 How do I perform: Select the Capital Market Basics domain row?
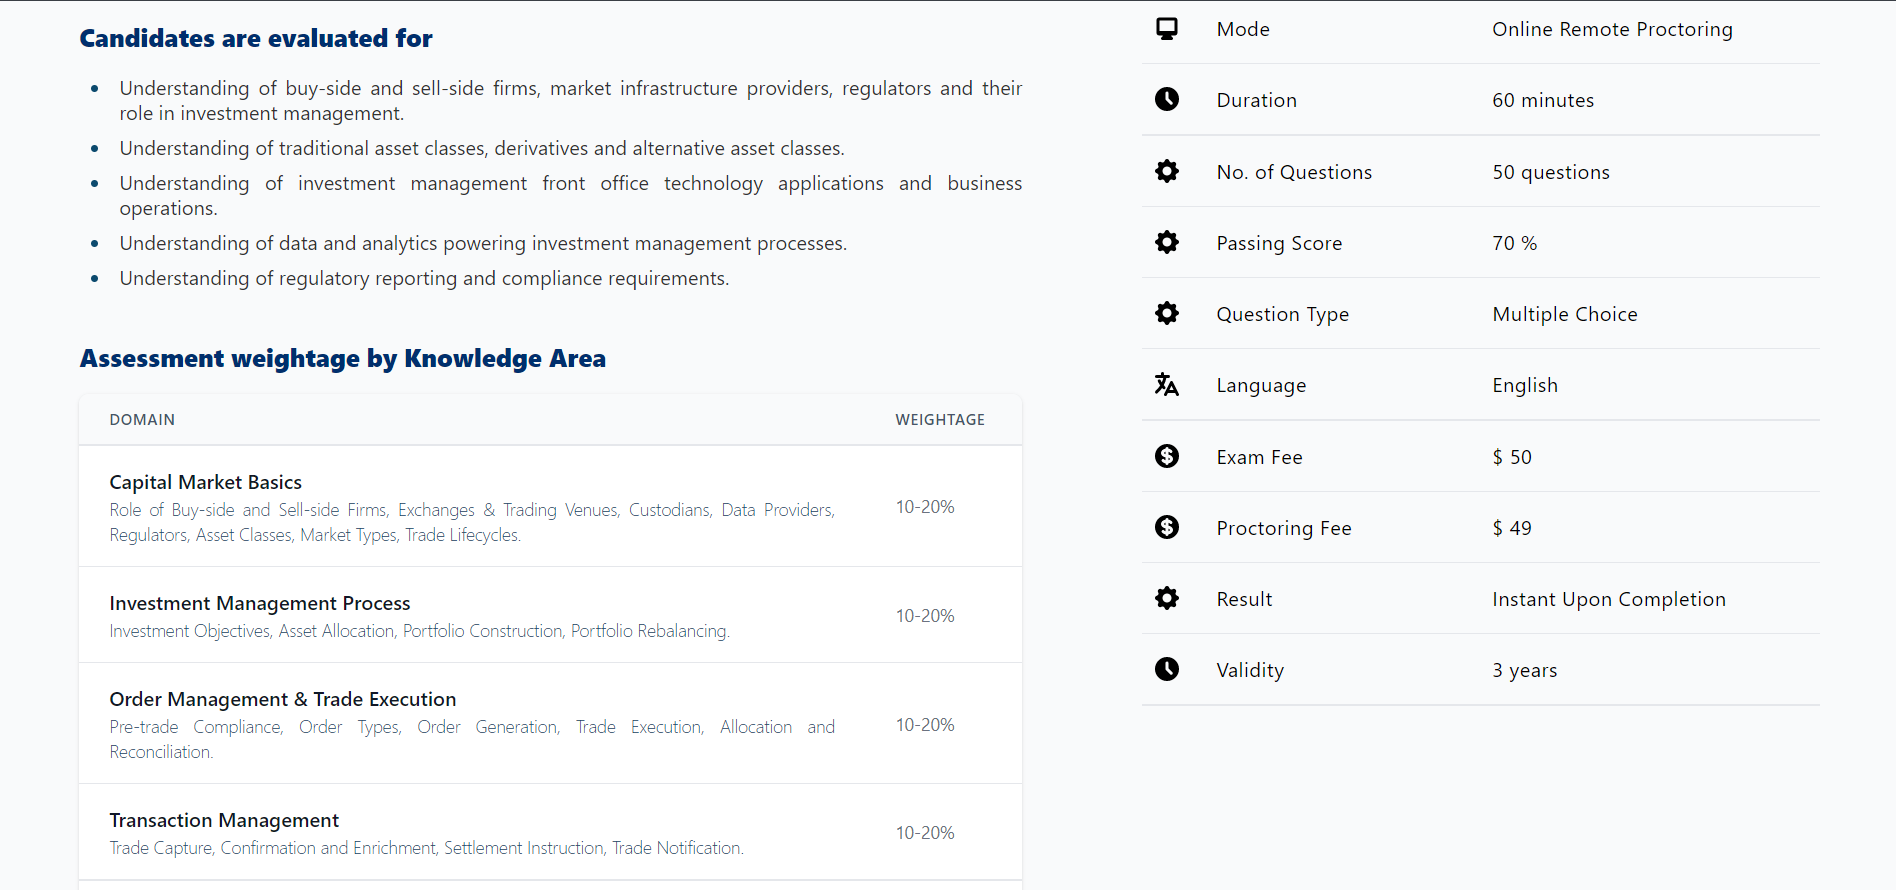tap(550, 507)
